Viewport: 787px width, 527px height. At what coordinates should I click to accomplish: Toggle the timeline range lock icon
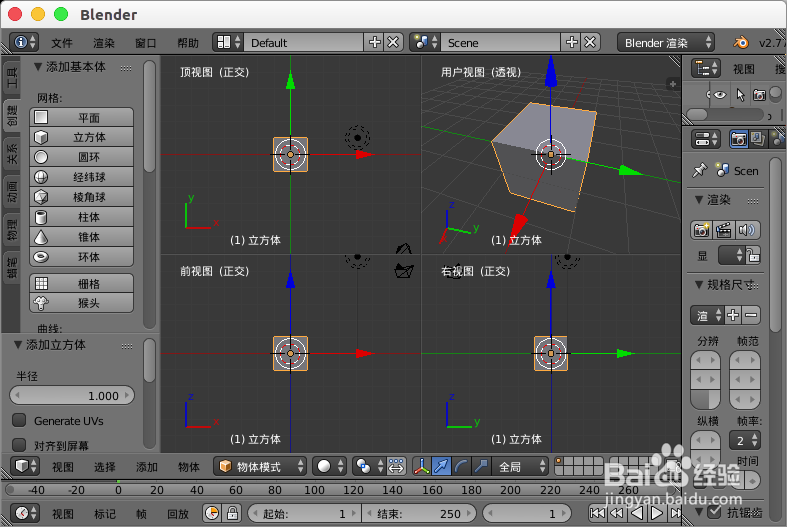click(x=232, y=513)
